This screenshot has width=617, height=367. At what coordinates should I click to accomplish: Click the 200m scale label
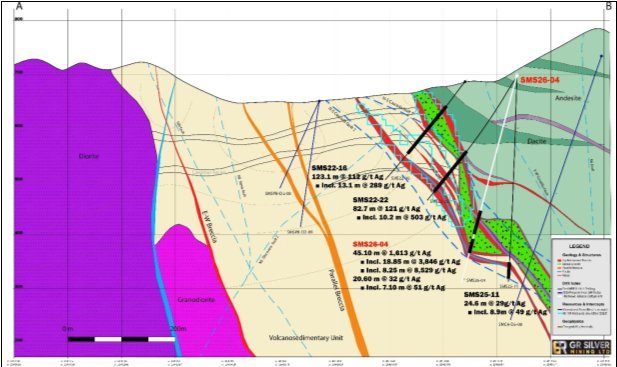click(x=177, y=329)
